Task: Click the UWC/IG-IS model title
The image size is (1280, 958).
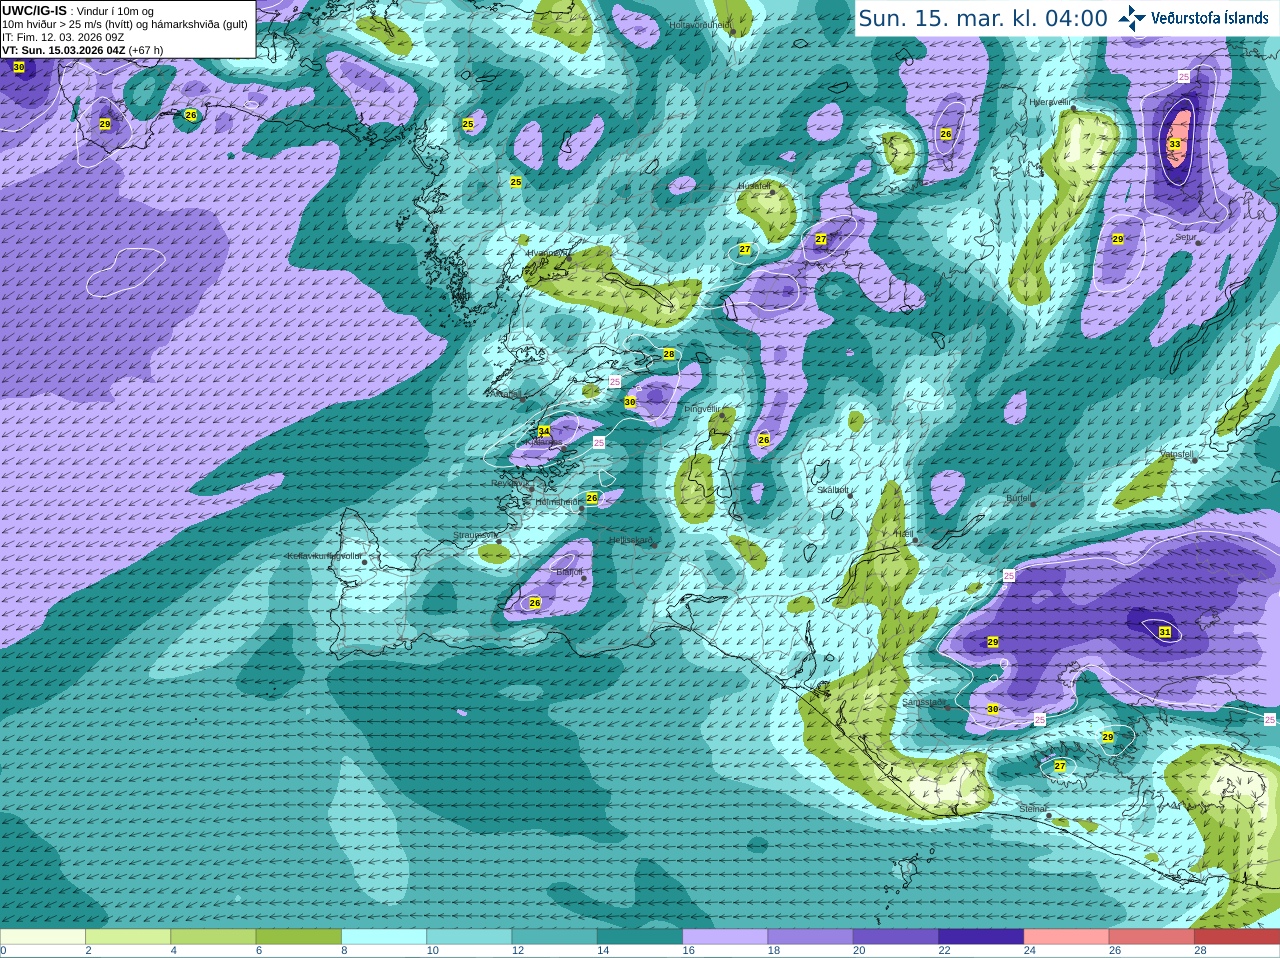Action: [x=35, y=10]
